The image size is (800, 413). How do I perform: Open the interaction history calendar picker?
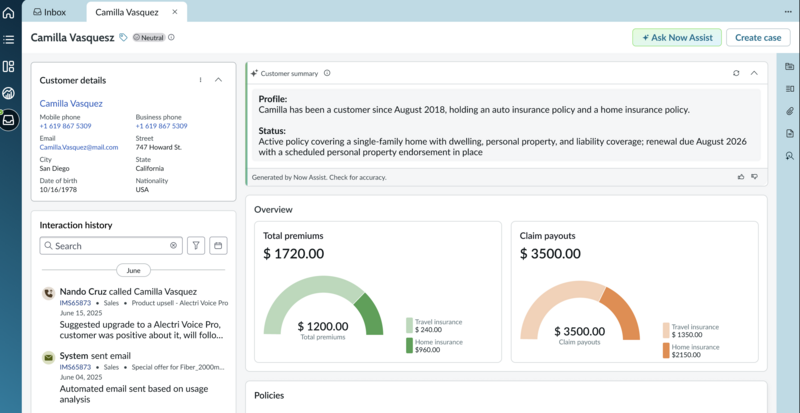tap(218, 246)
